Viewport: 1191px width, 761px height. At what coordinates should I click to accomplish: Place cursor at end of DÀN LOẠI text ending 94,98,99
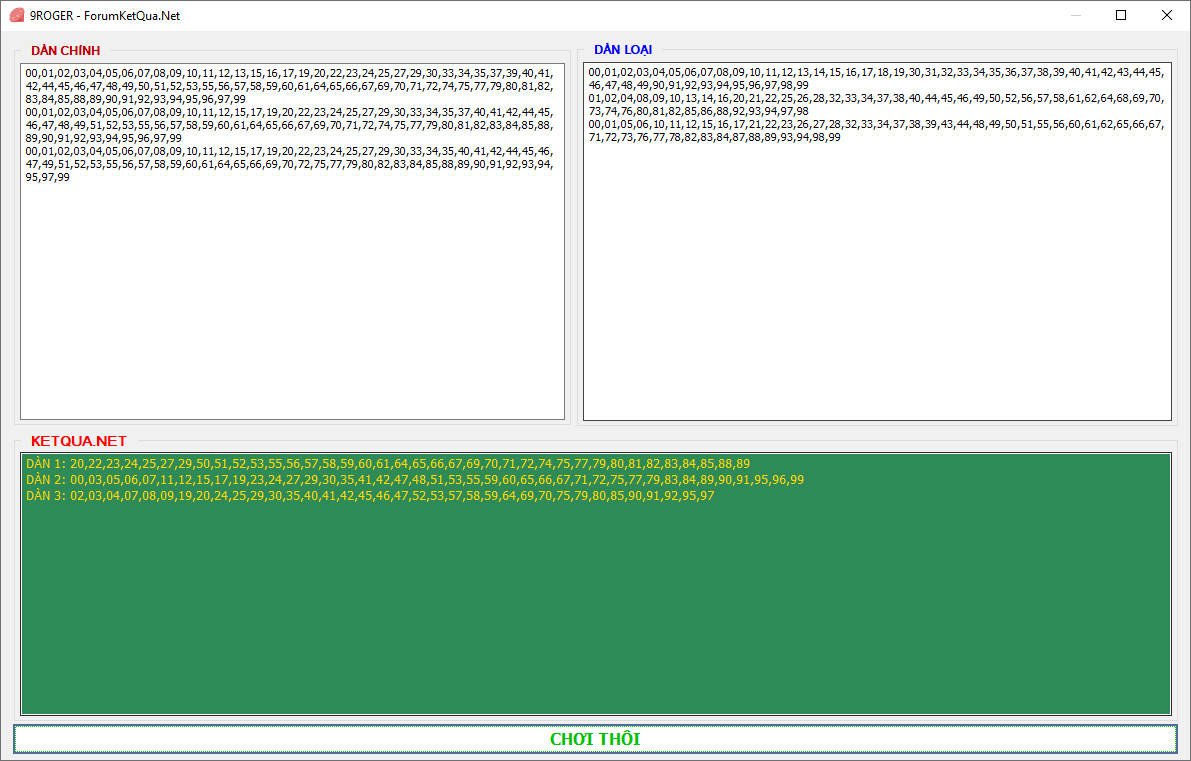[x=841, y=137]
